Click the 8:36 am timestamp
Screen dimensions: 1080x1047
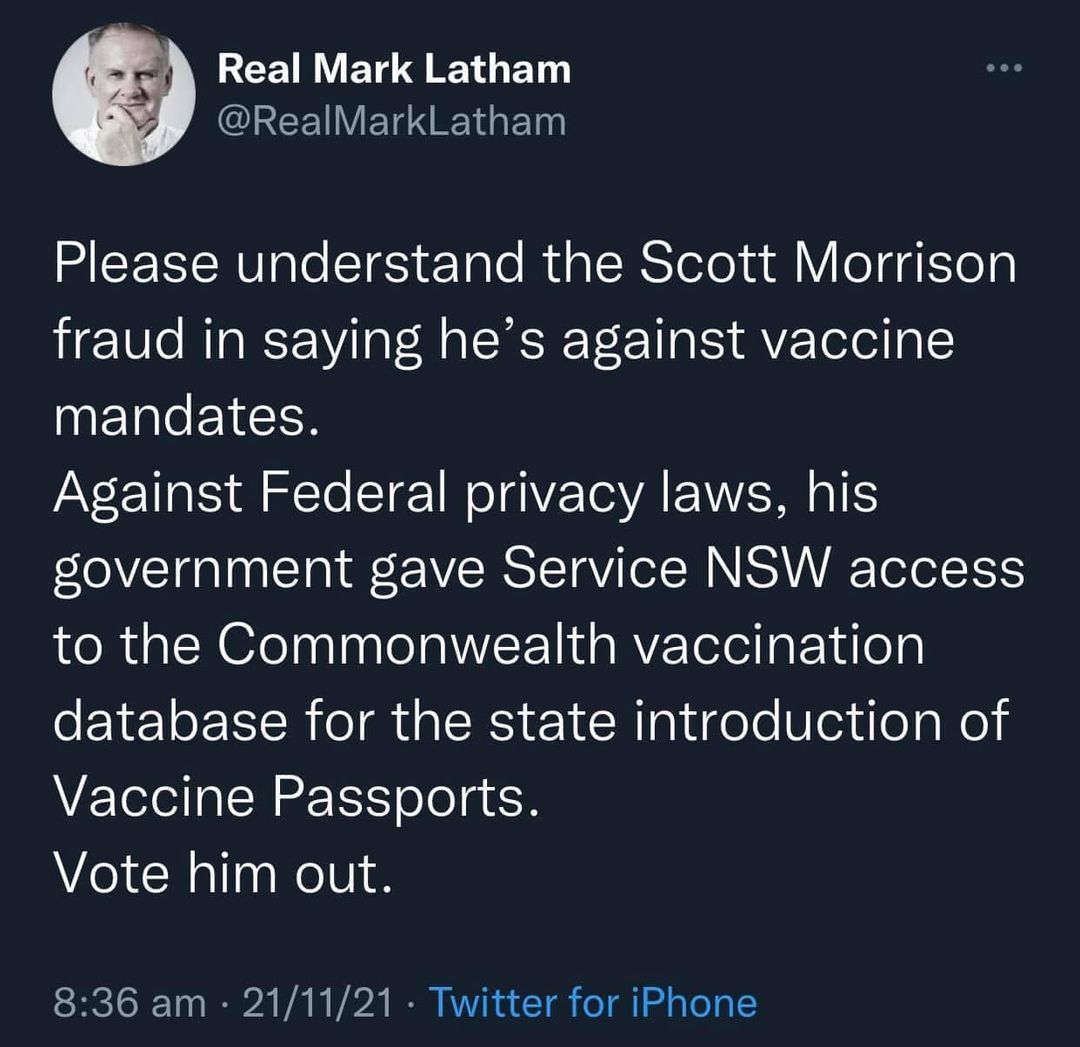[x=129, y=1003]
